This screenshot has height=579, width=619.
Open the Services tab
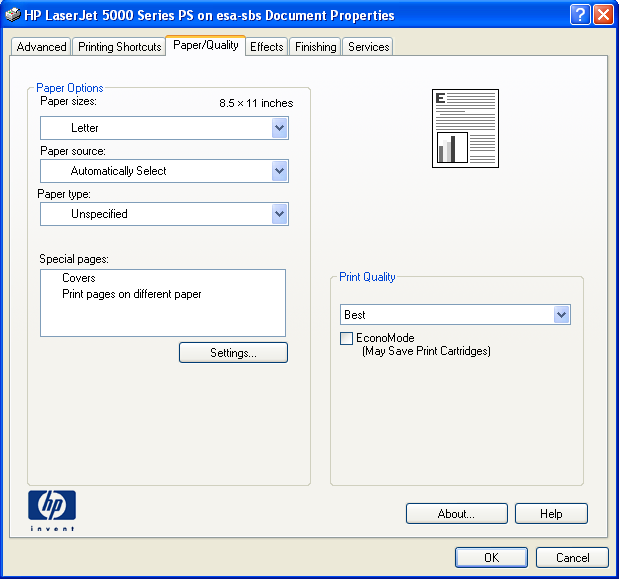tap(368, 47)
